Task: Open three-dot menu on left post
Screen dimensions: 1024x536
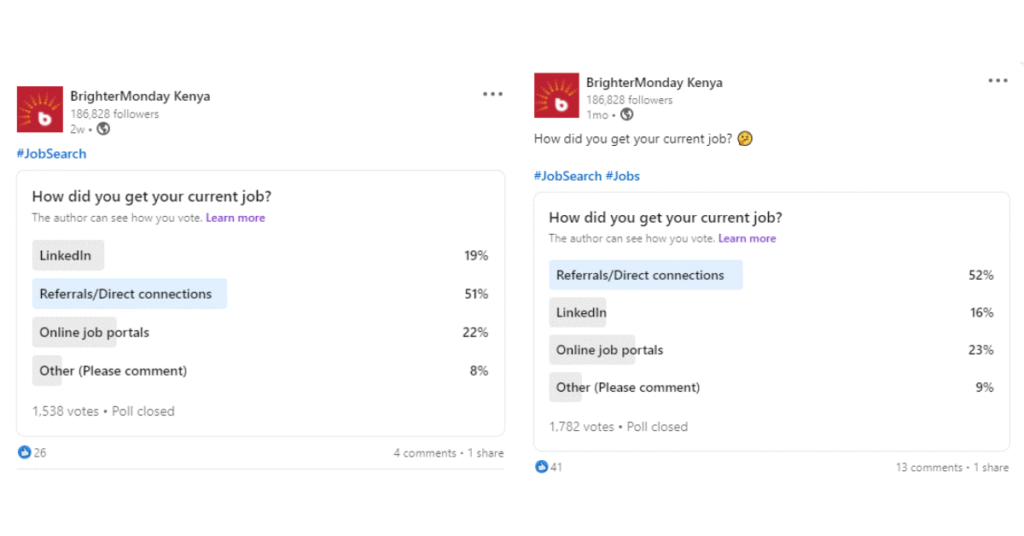Action: (x=492, y=94)
